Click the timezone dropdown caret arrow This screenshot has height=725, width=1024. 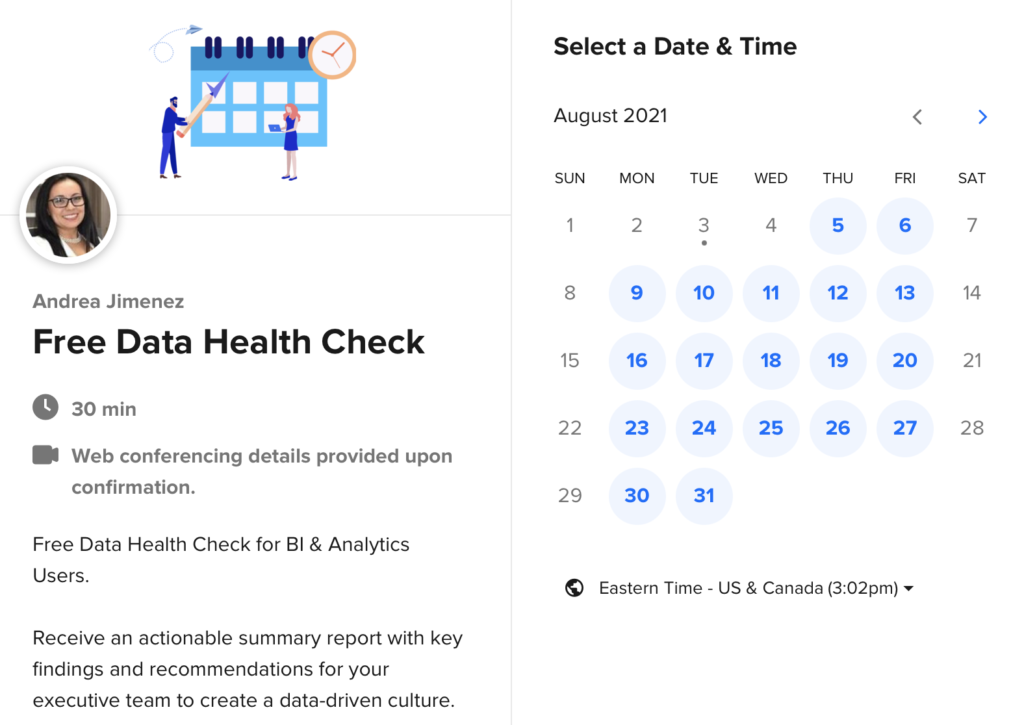coord(908,588)
